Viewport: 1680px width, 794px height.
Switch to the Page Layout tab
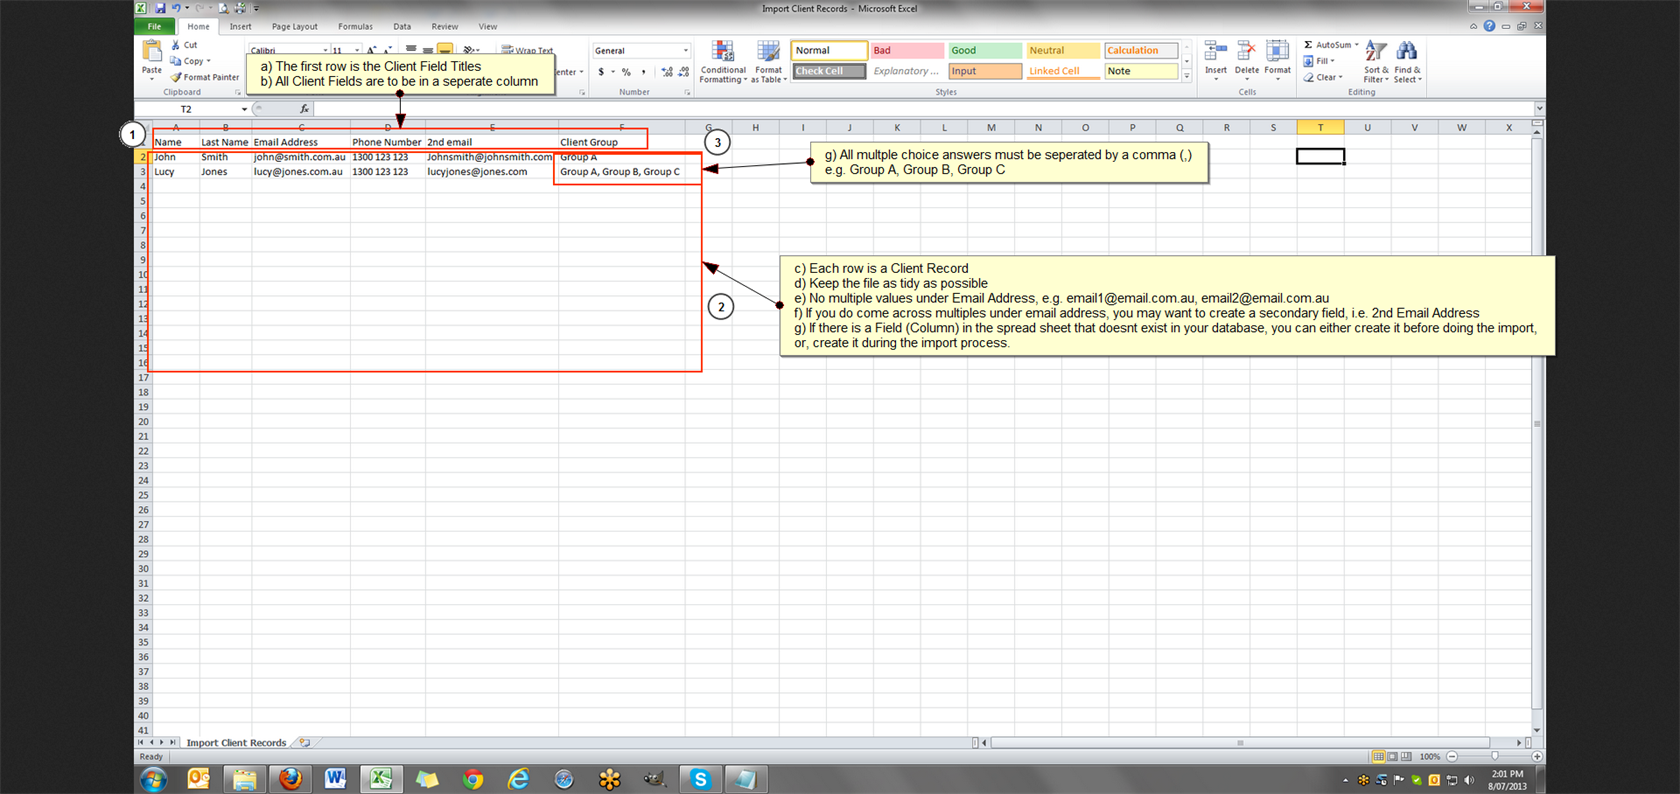(x=294, y=27)
